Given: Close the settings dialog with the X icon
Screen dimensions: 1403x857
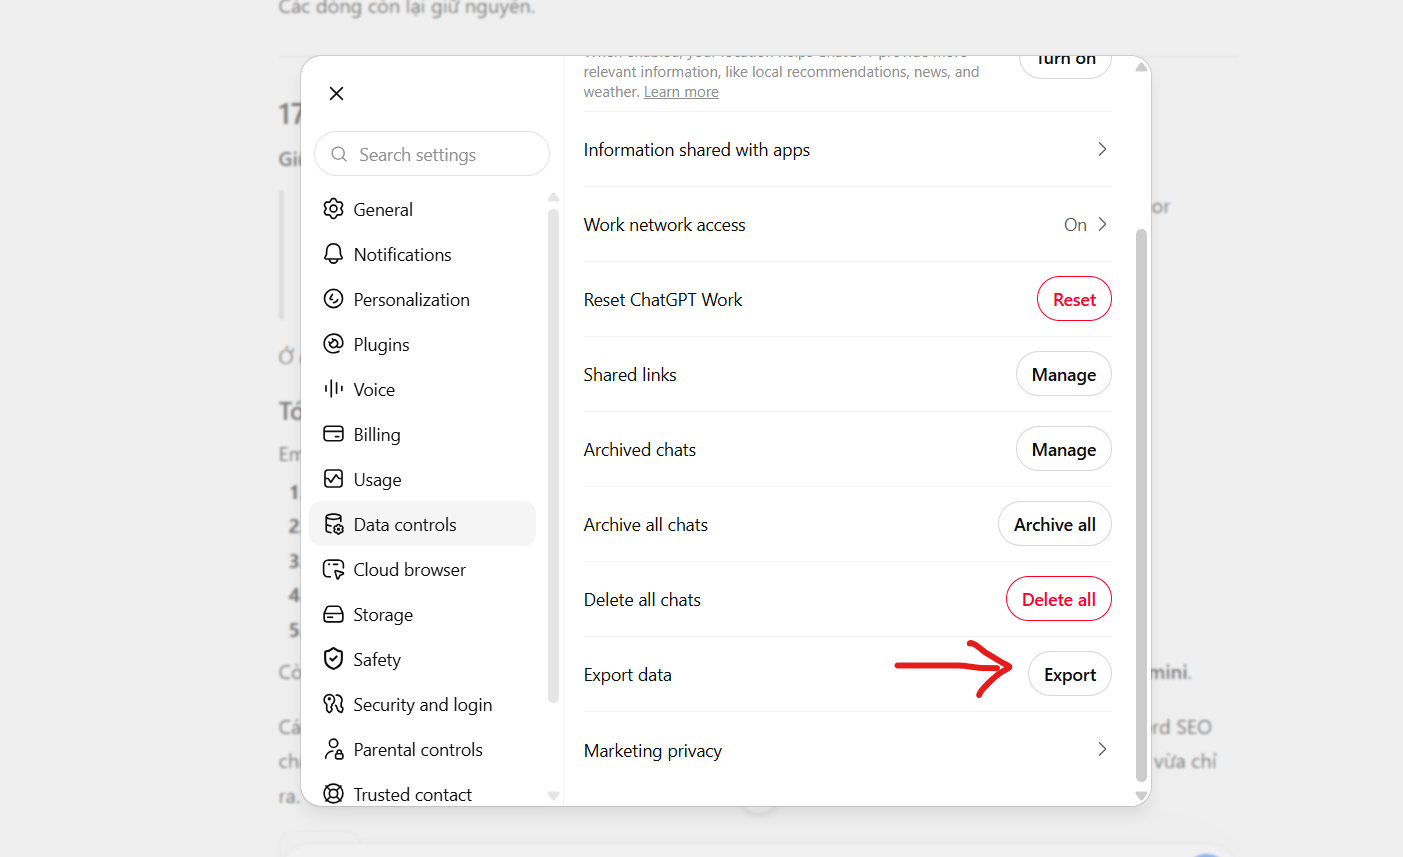Looking at the screenshot, I should [x=336, y=93].
